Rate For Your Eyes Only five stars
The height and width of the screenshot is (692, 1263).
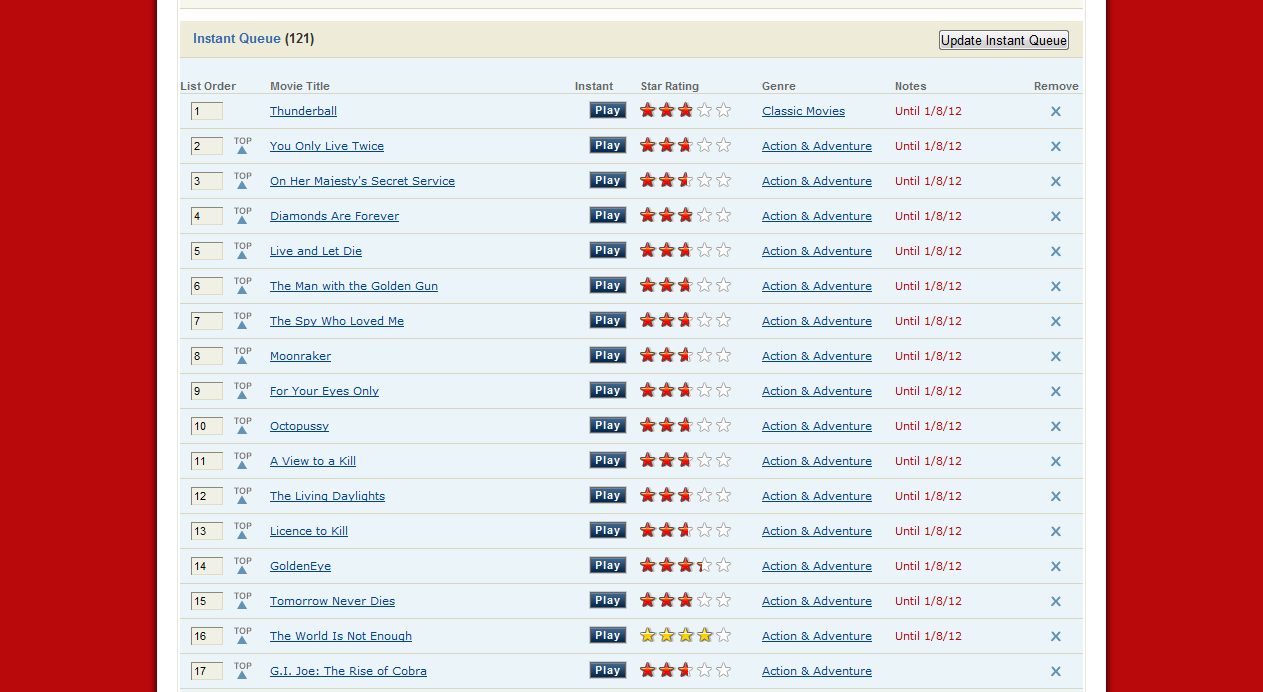723,390
